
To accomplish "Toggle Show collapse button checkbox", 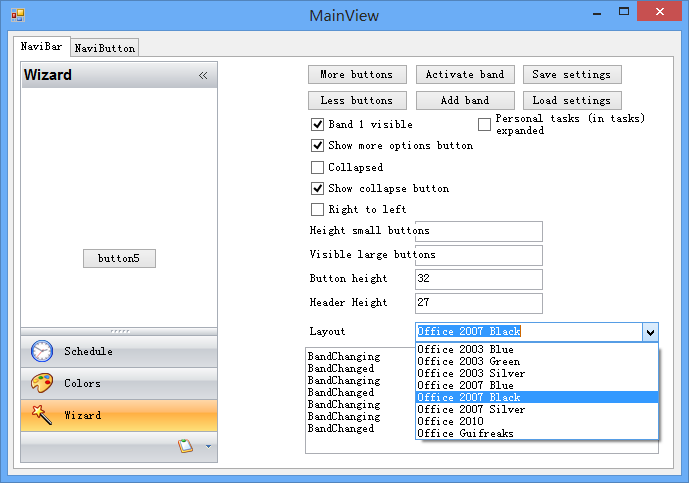I will click(x=317, y=189).
